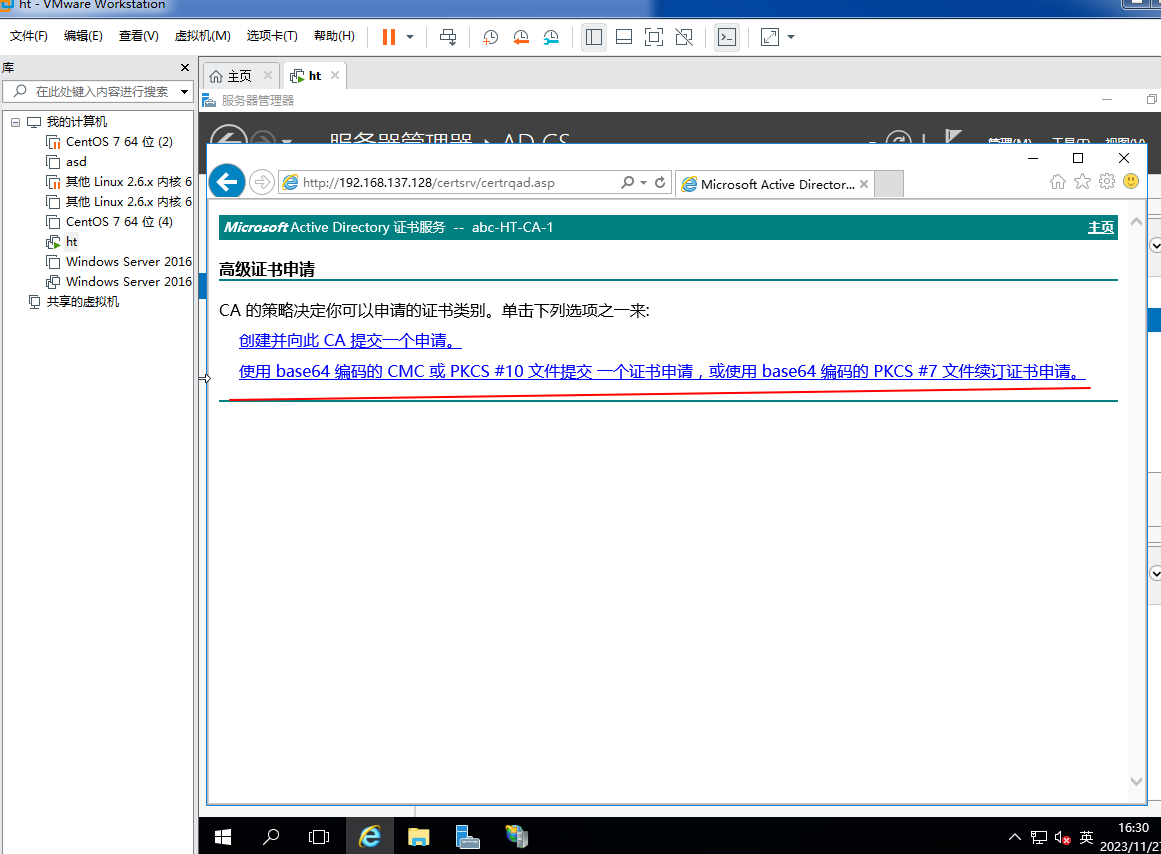1161x854 pixels.
Task: Open the console view icon
Action: point(727,37)
